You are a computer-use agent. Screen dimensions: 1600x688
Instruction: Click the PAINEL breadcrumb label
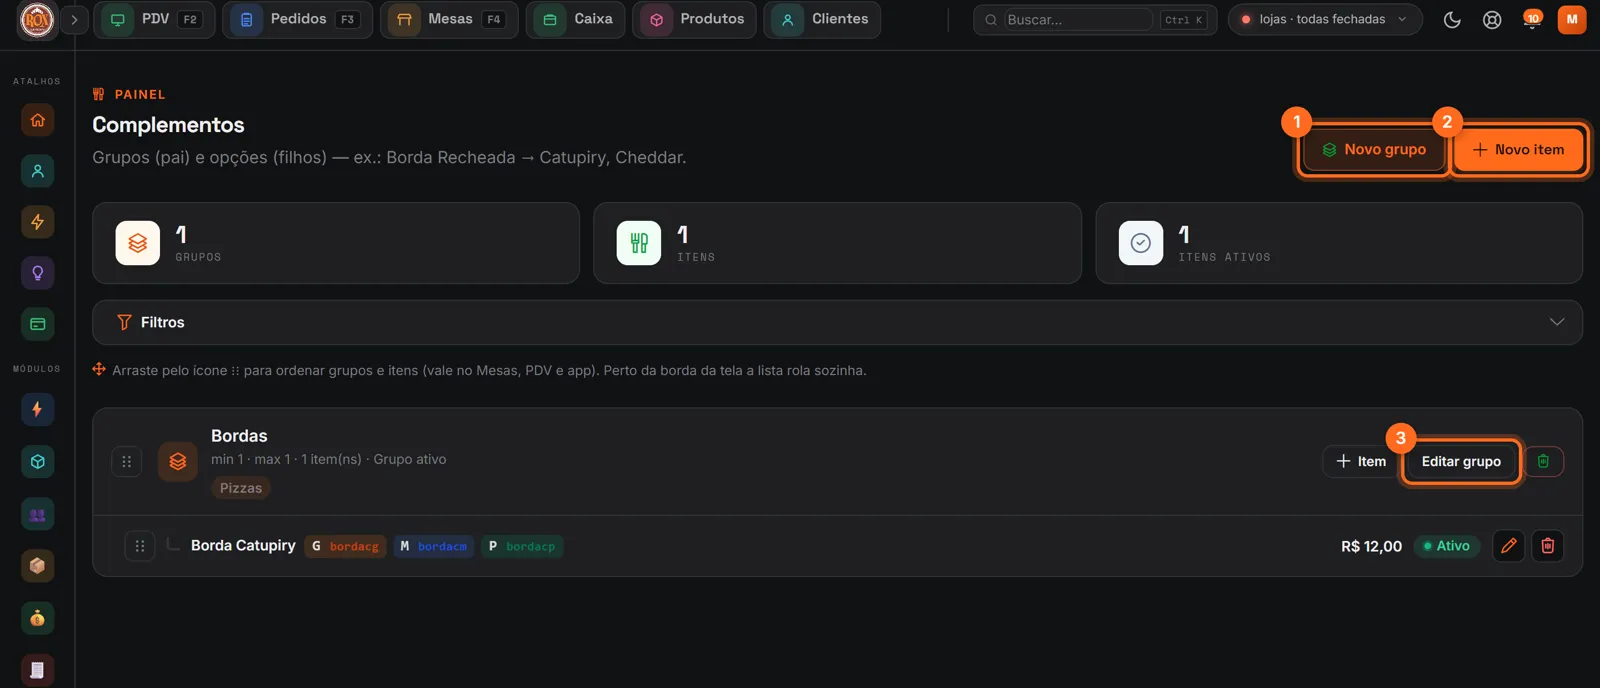140,94
